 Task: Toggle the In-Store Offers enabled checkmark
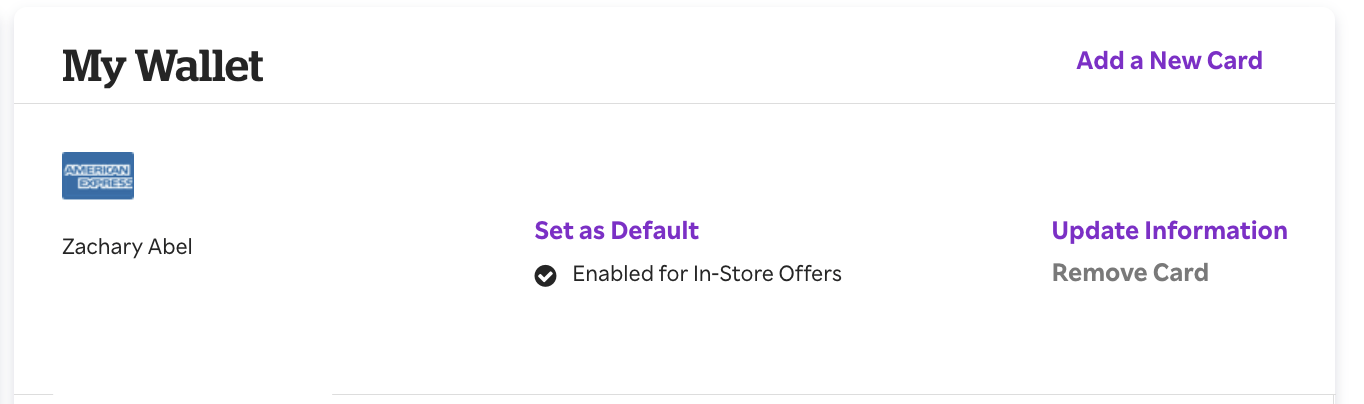[x=545, y=275]
